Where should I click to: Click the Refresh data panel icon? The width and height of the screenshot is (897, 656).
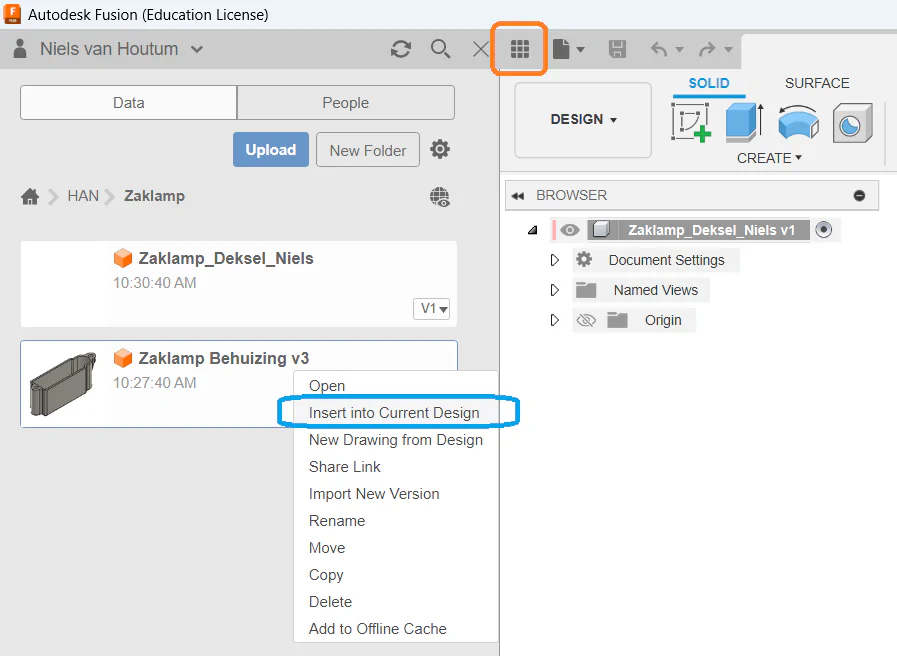[x=400, y=49]
